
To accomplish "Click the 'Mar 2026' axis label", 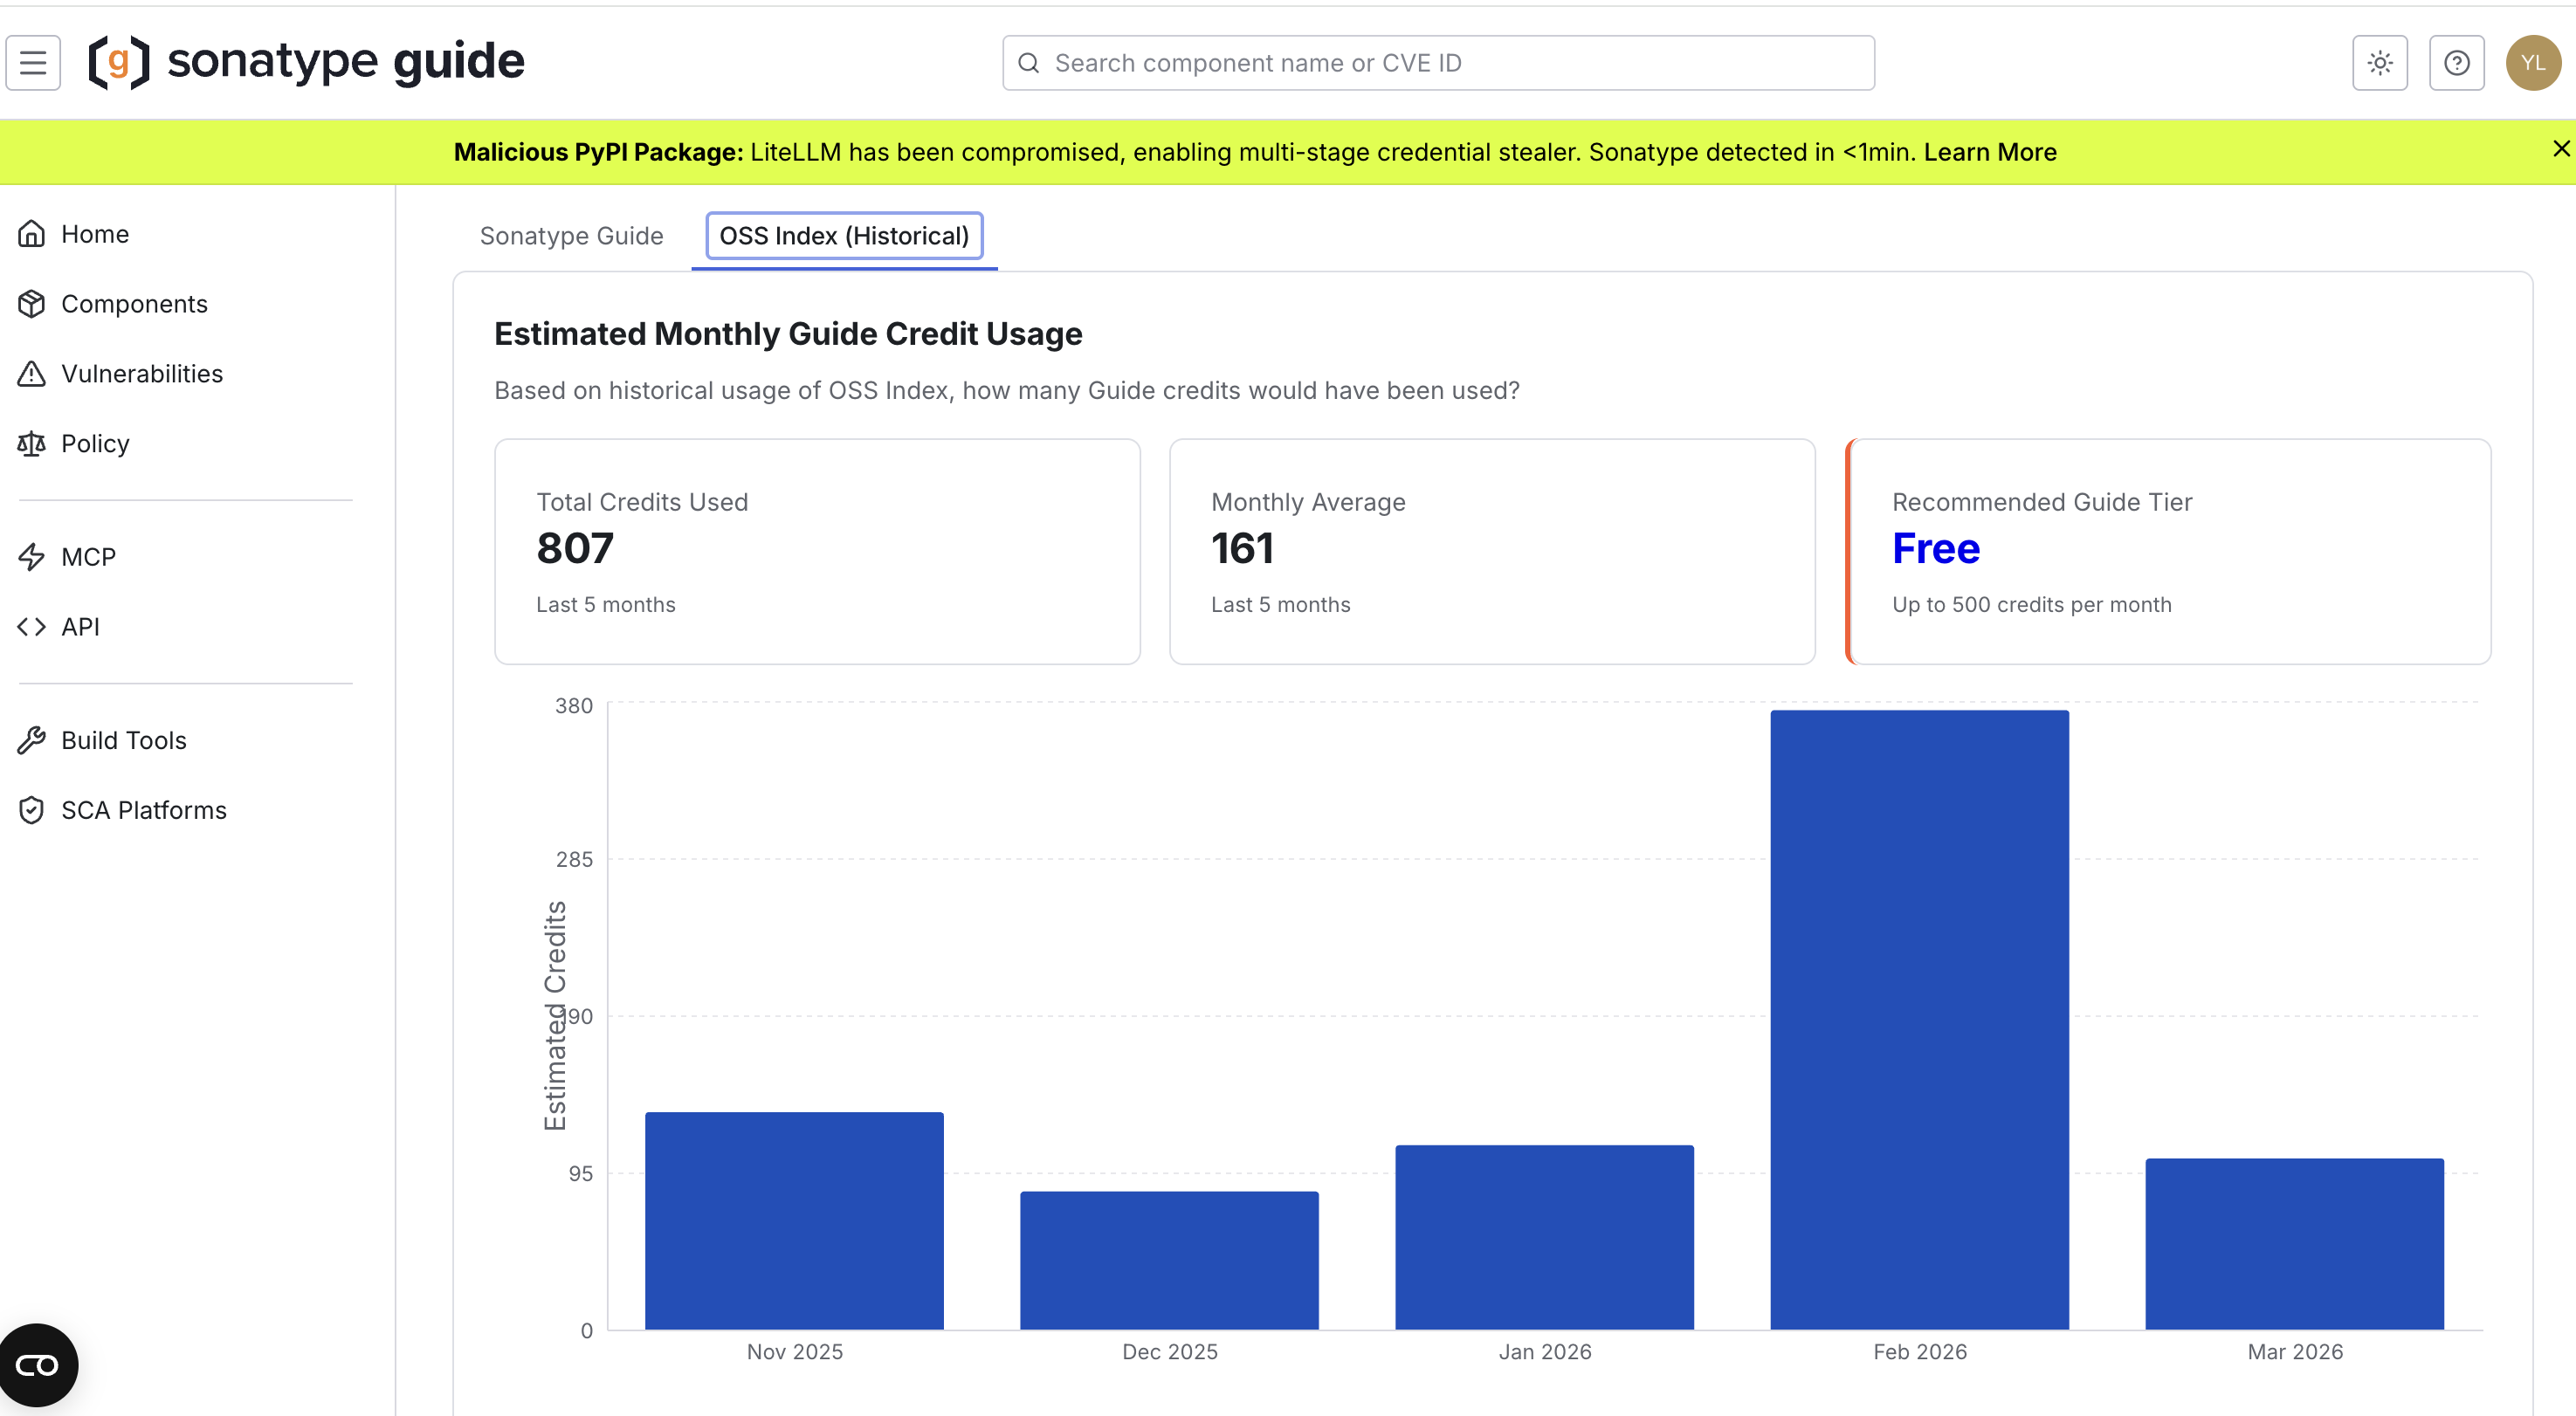I will pos(2294,1352).
